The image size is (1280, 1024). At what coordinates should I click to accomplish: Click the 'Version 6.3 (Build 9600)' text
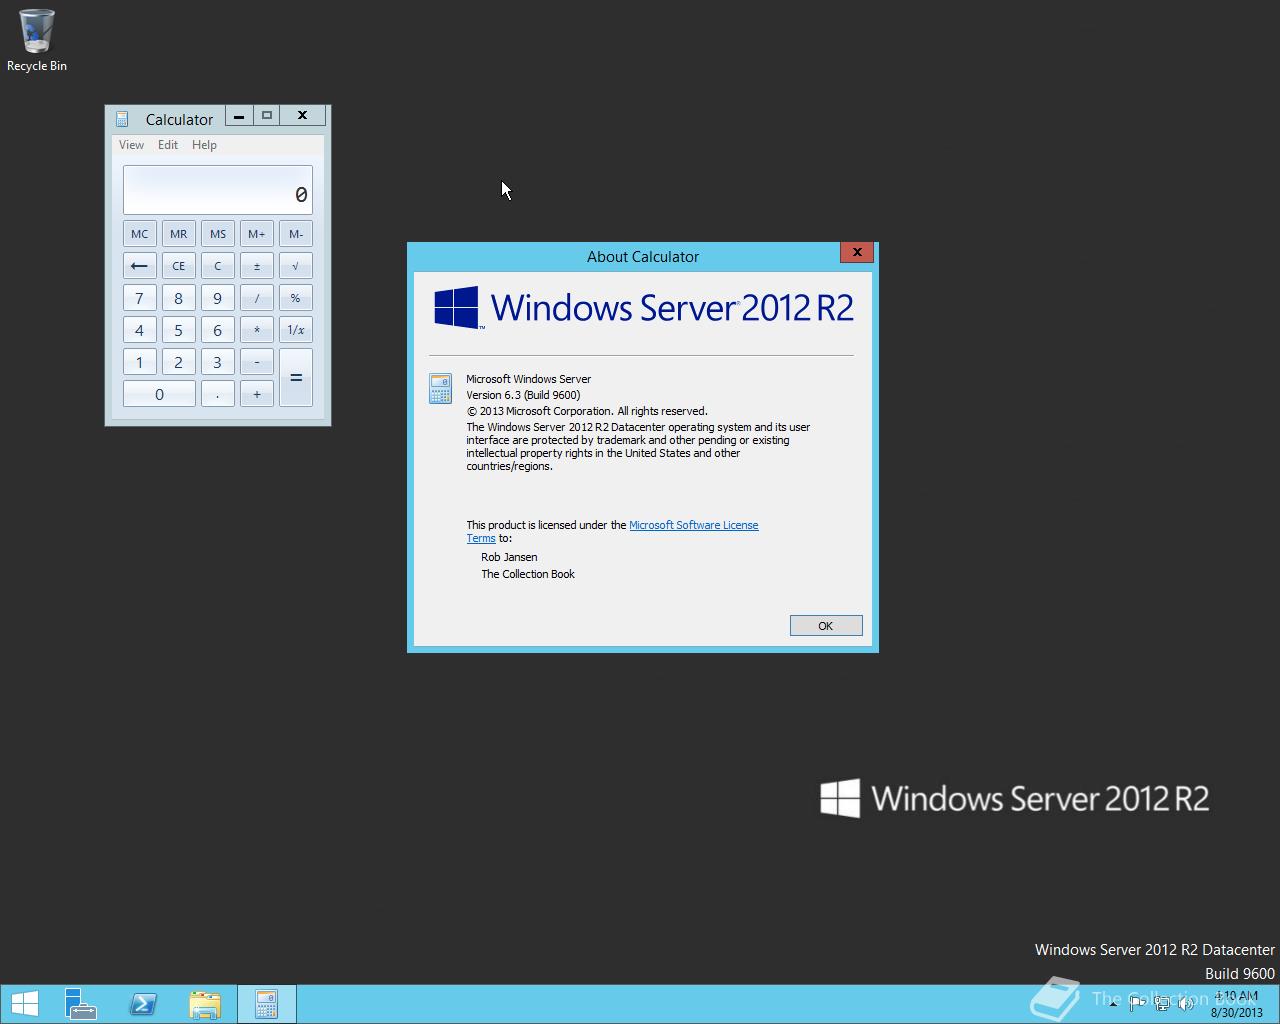(523, 395)
